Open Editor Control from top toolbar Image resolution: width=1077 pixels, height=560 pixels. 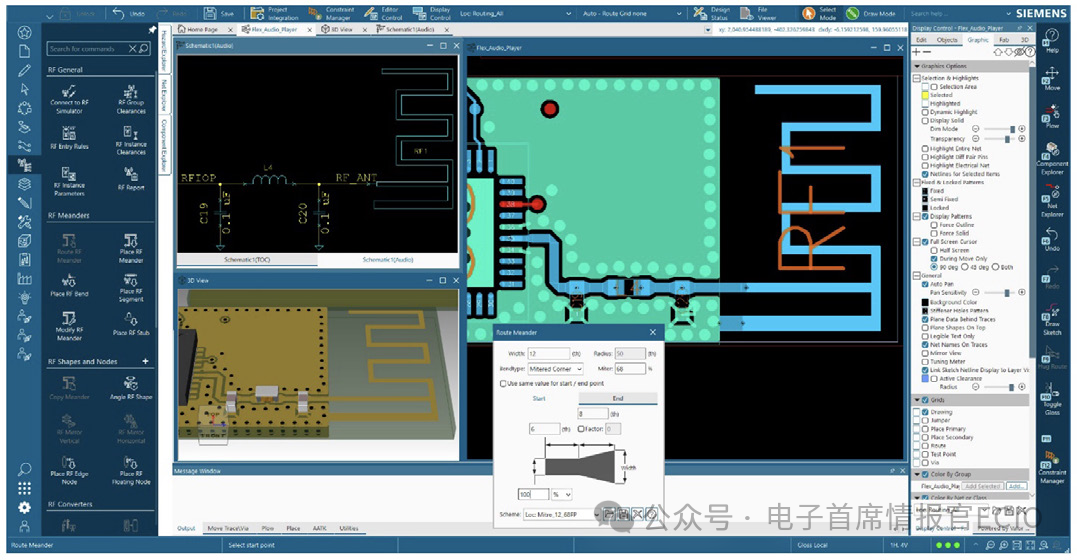click(383, 14)
